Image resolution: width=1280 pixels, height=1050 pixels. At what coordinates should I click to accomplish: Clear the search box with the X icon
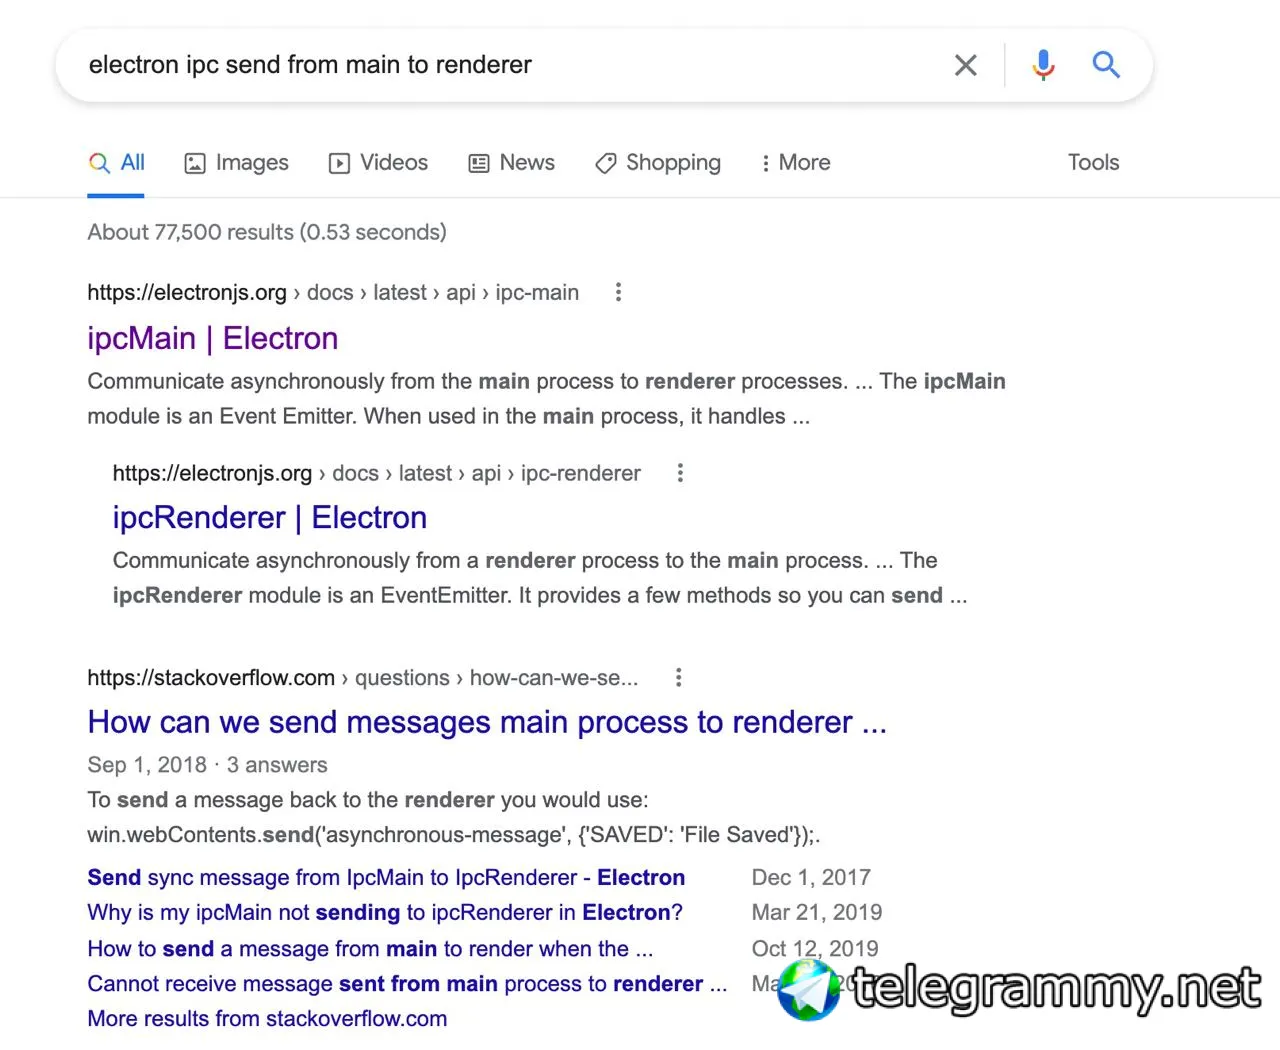(965, 66)
